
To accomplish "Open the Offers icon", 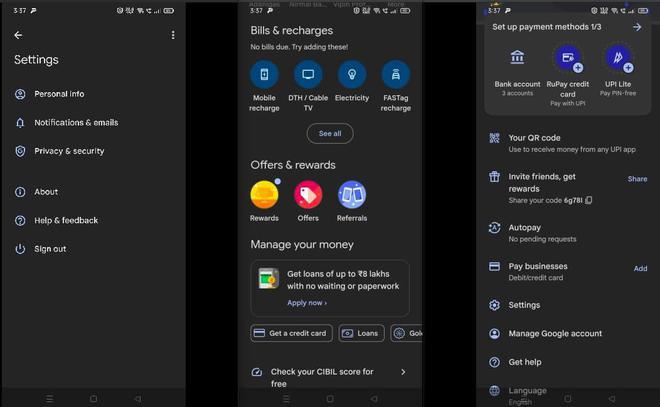I will pyautogui.click(x=308, y=194).
